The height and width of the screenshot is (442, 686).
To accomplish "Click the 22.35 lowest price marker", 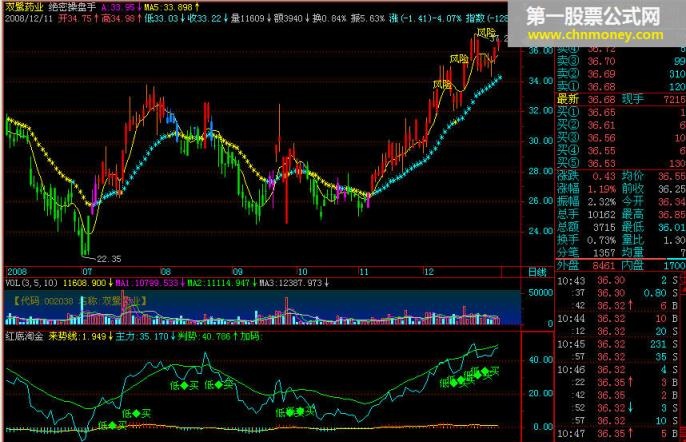I will pos(108,259).
